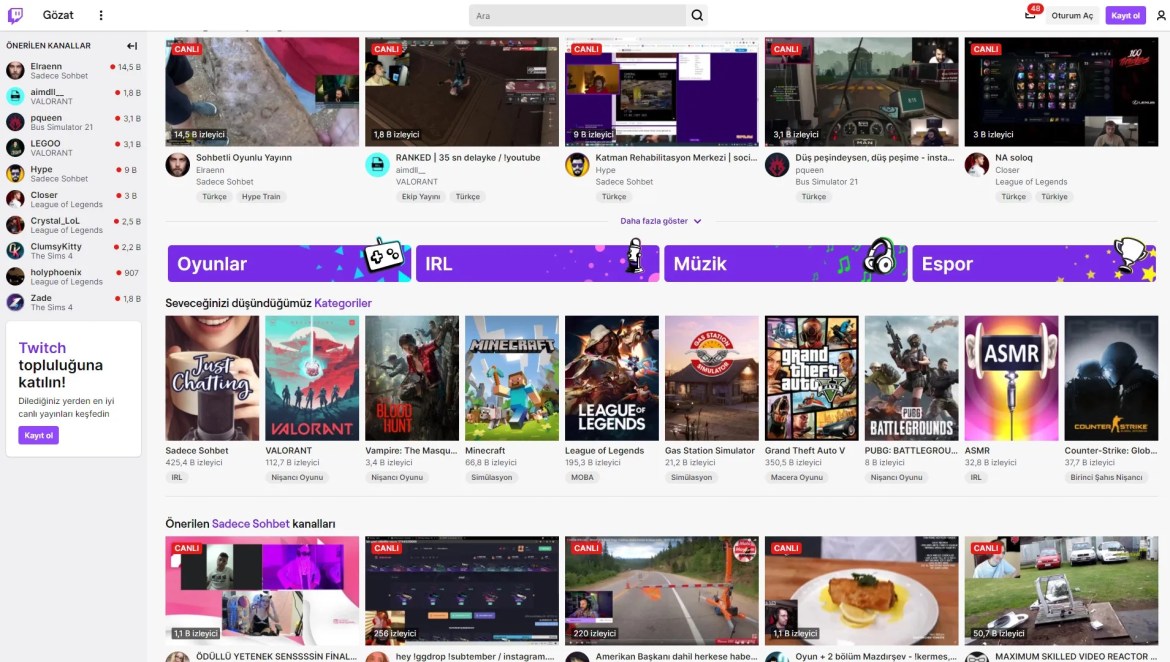Viewport: 1170px width, 662px height.
Task: Click the Oturum Aç login button
Action: [x=1072, y=16]
